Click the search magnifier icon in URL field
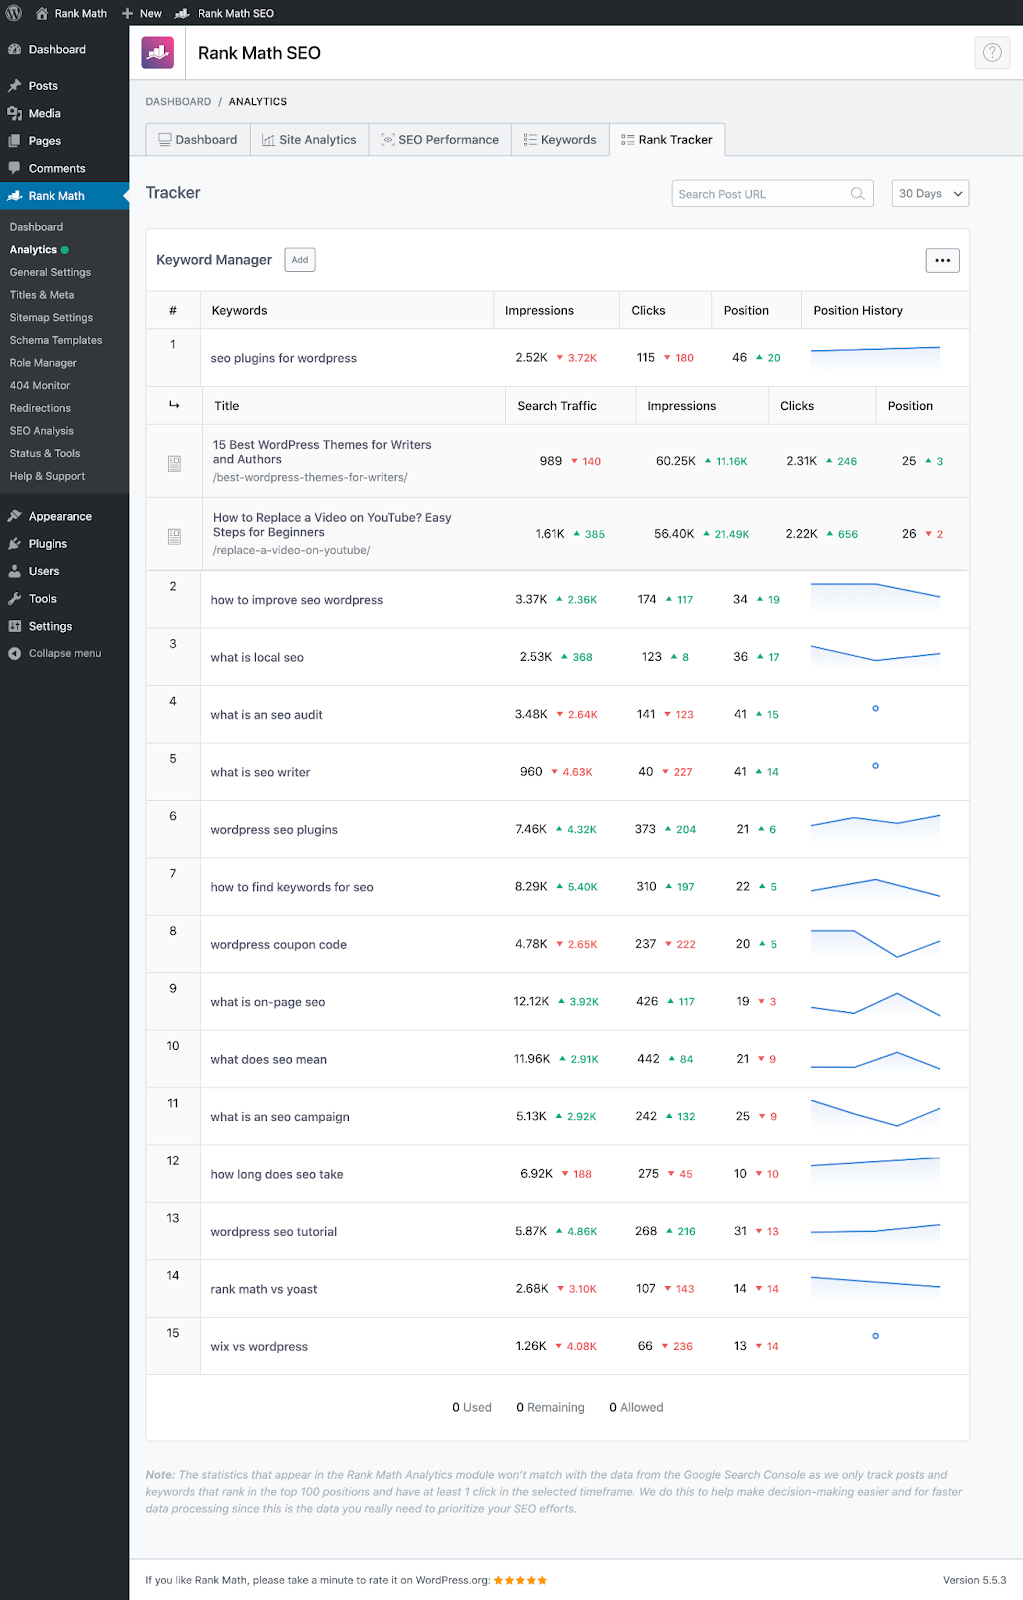 [x=857, y=194]
